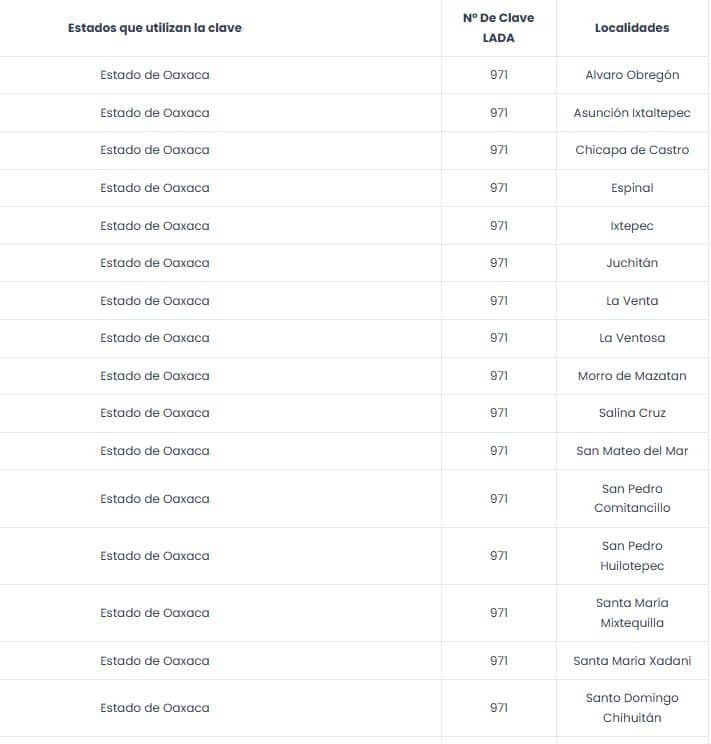This screenshot has width=711, height=744.
Task: Select the Asunción Ixtaltepec cell
Action: [632, 113]
